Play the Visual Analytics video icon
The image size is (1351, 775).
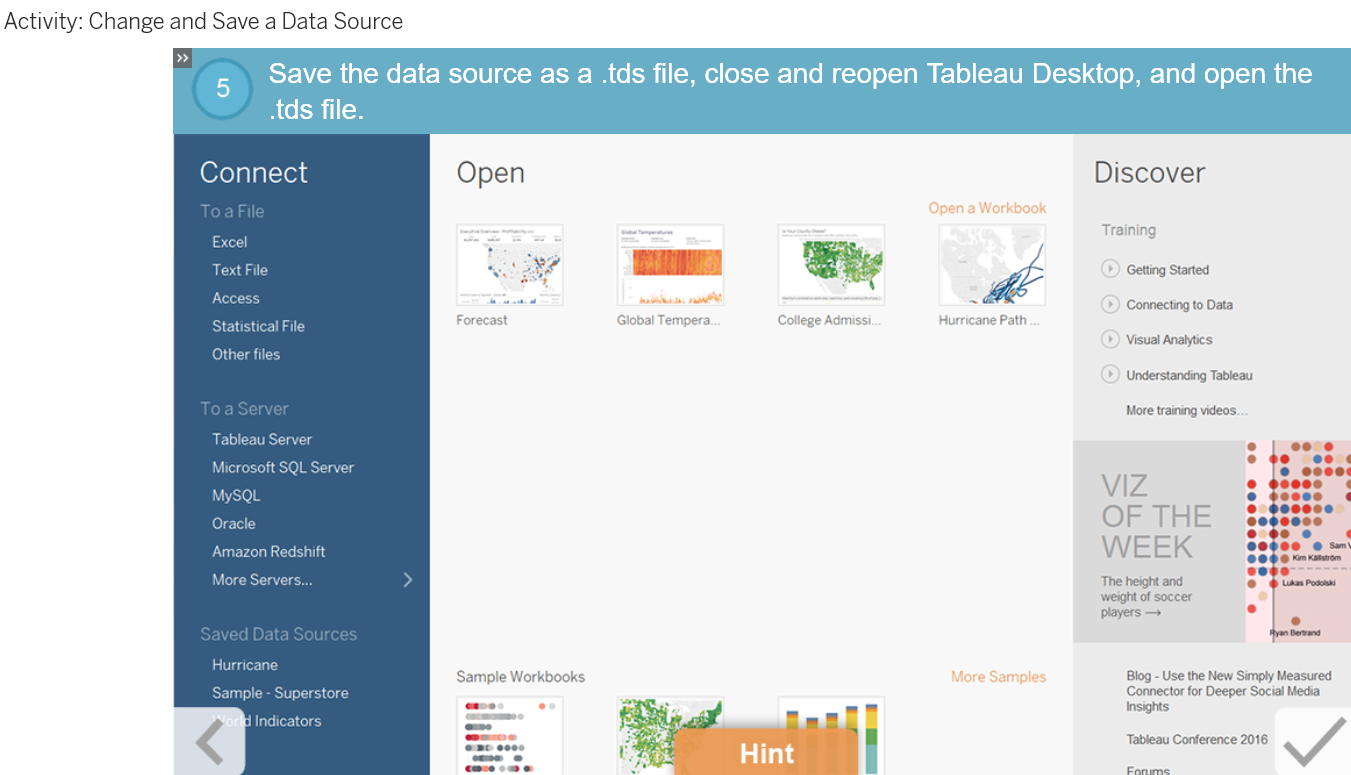click(x=1110, y=339)
